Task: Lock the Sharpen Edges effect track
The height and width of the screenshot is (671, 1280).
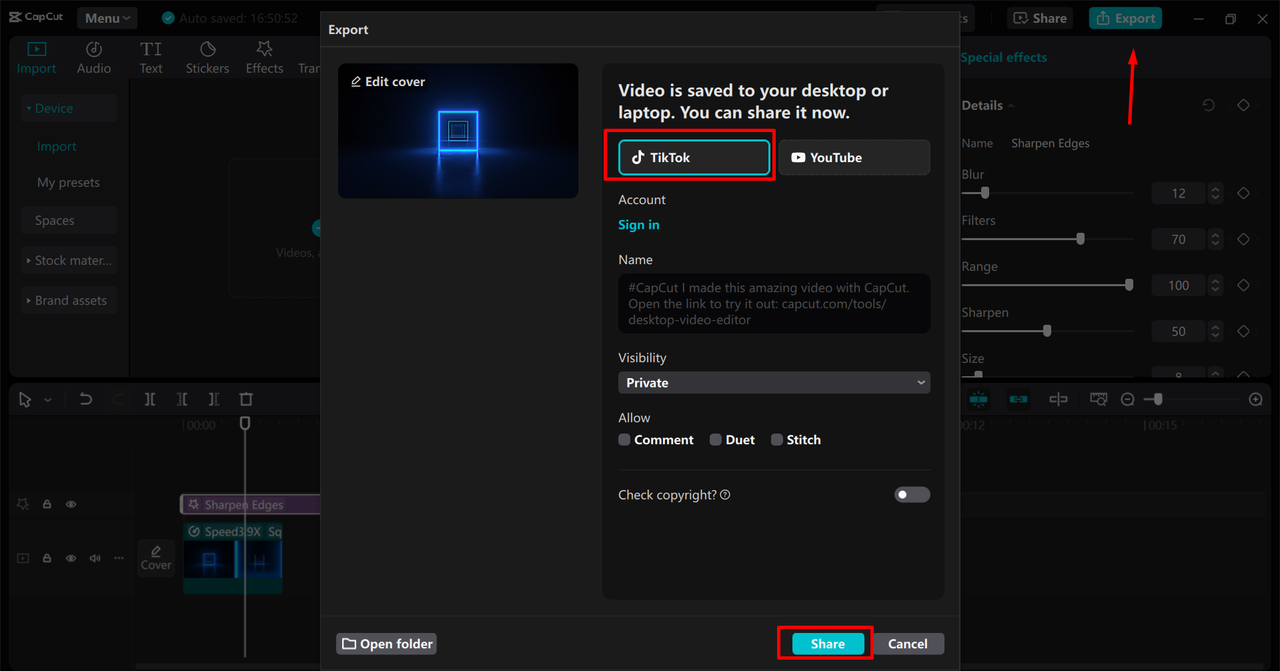Action: click(47, 505)
